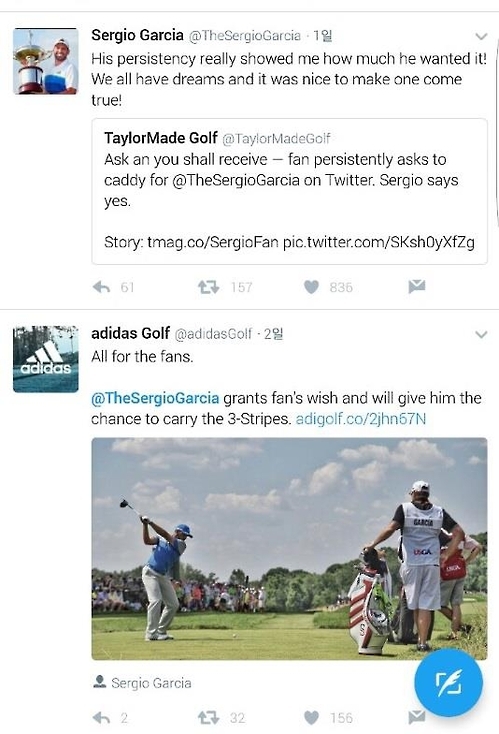Open adidas Golf tweet options chevron

point(481,334)
